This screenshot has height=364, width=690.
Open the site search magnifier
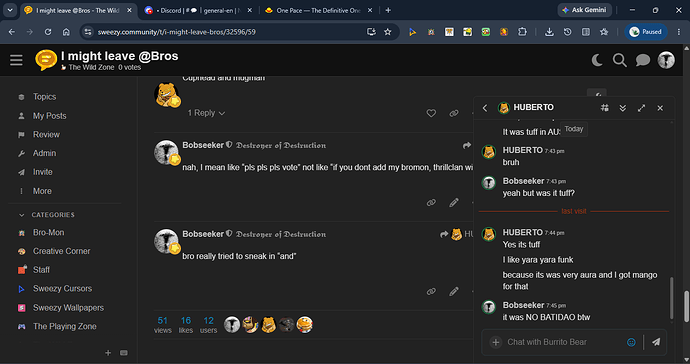[620, 60]
